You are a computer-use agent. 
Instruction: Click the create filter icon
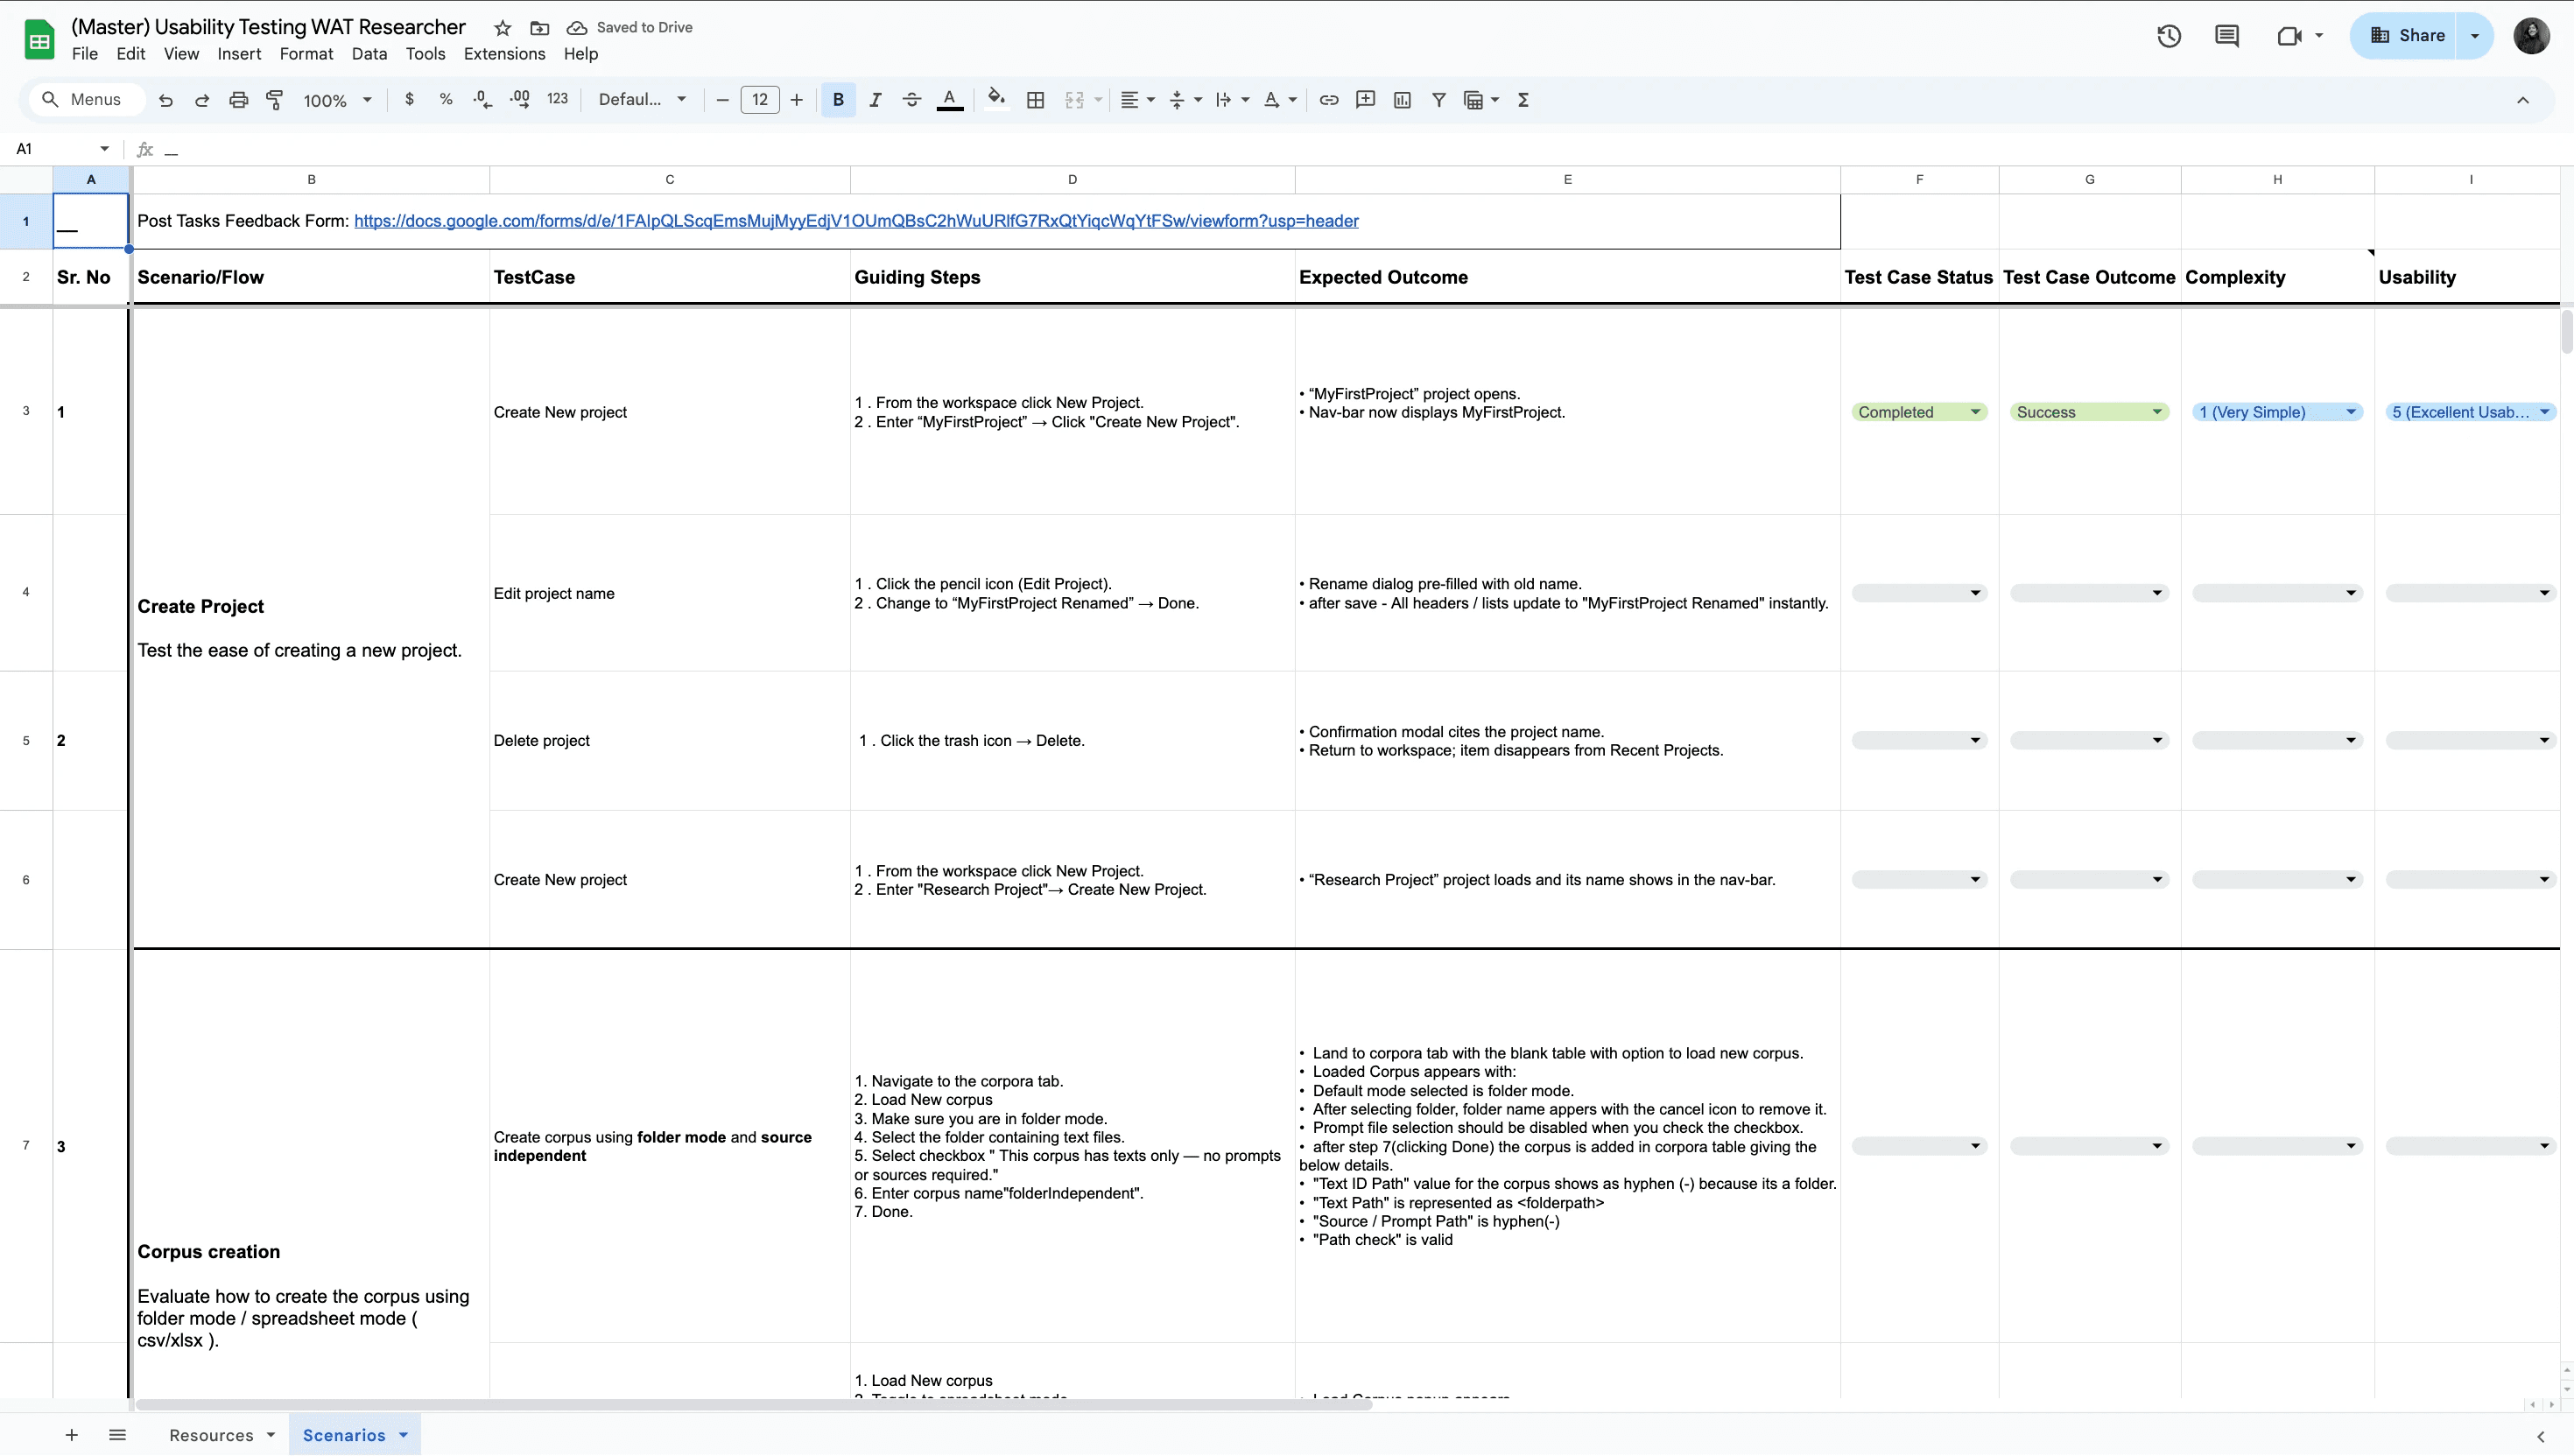click(x=1438, y=100)
